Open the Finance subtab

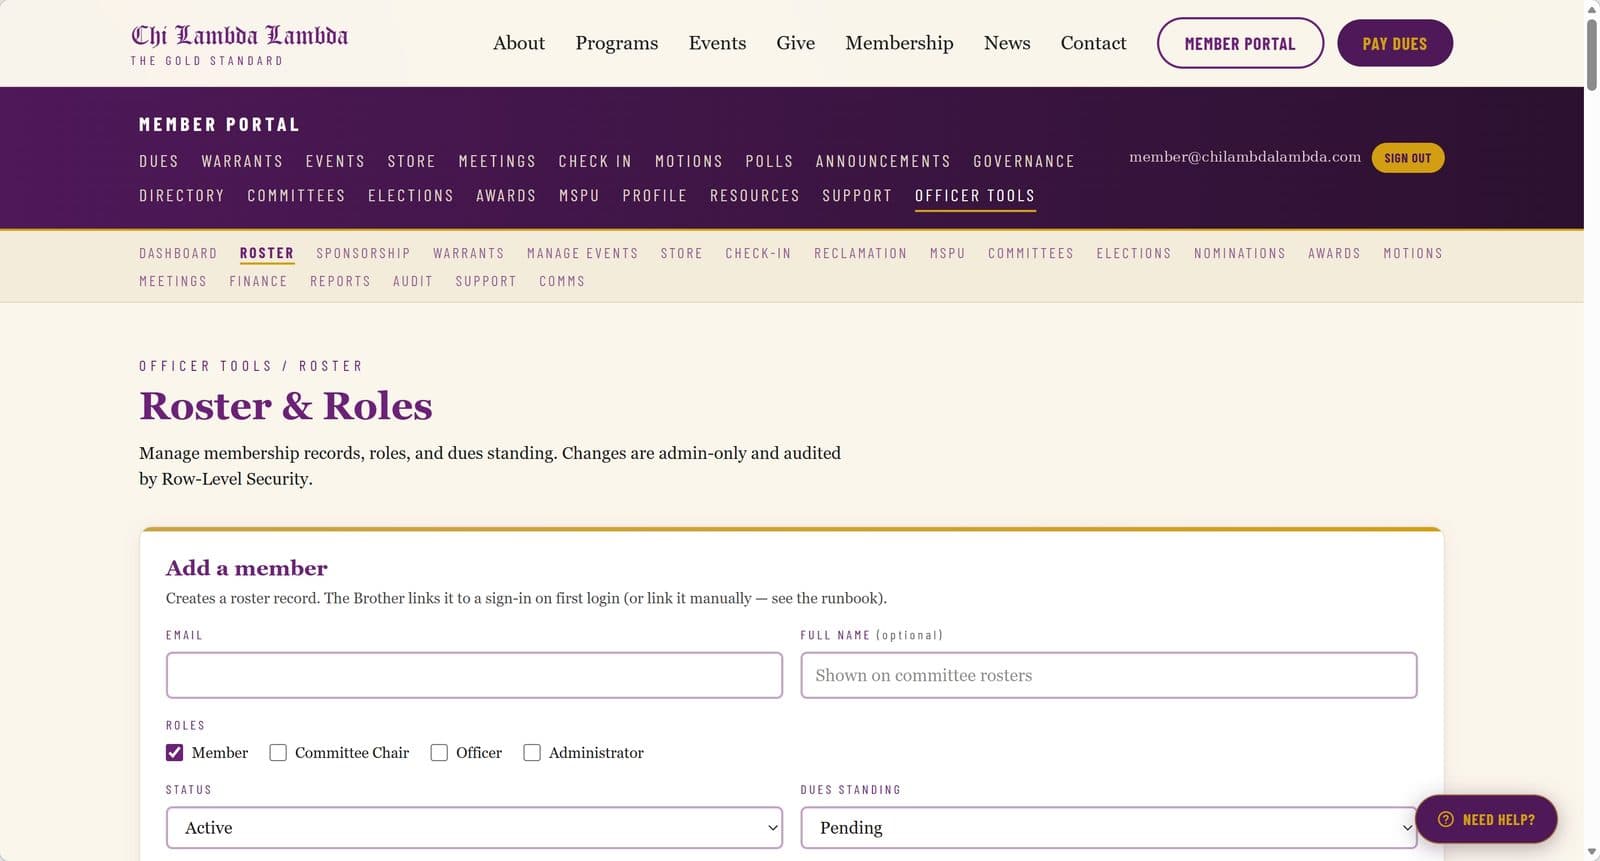click(x=258, y=282)
